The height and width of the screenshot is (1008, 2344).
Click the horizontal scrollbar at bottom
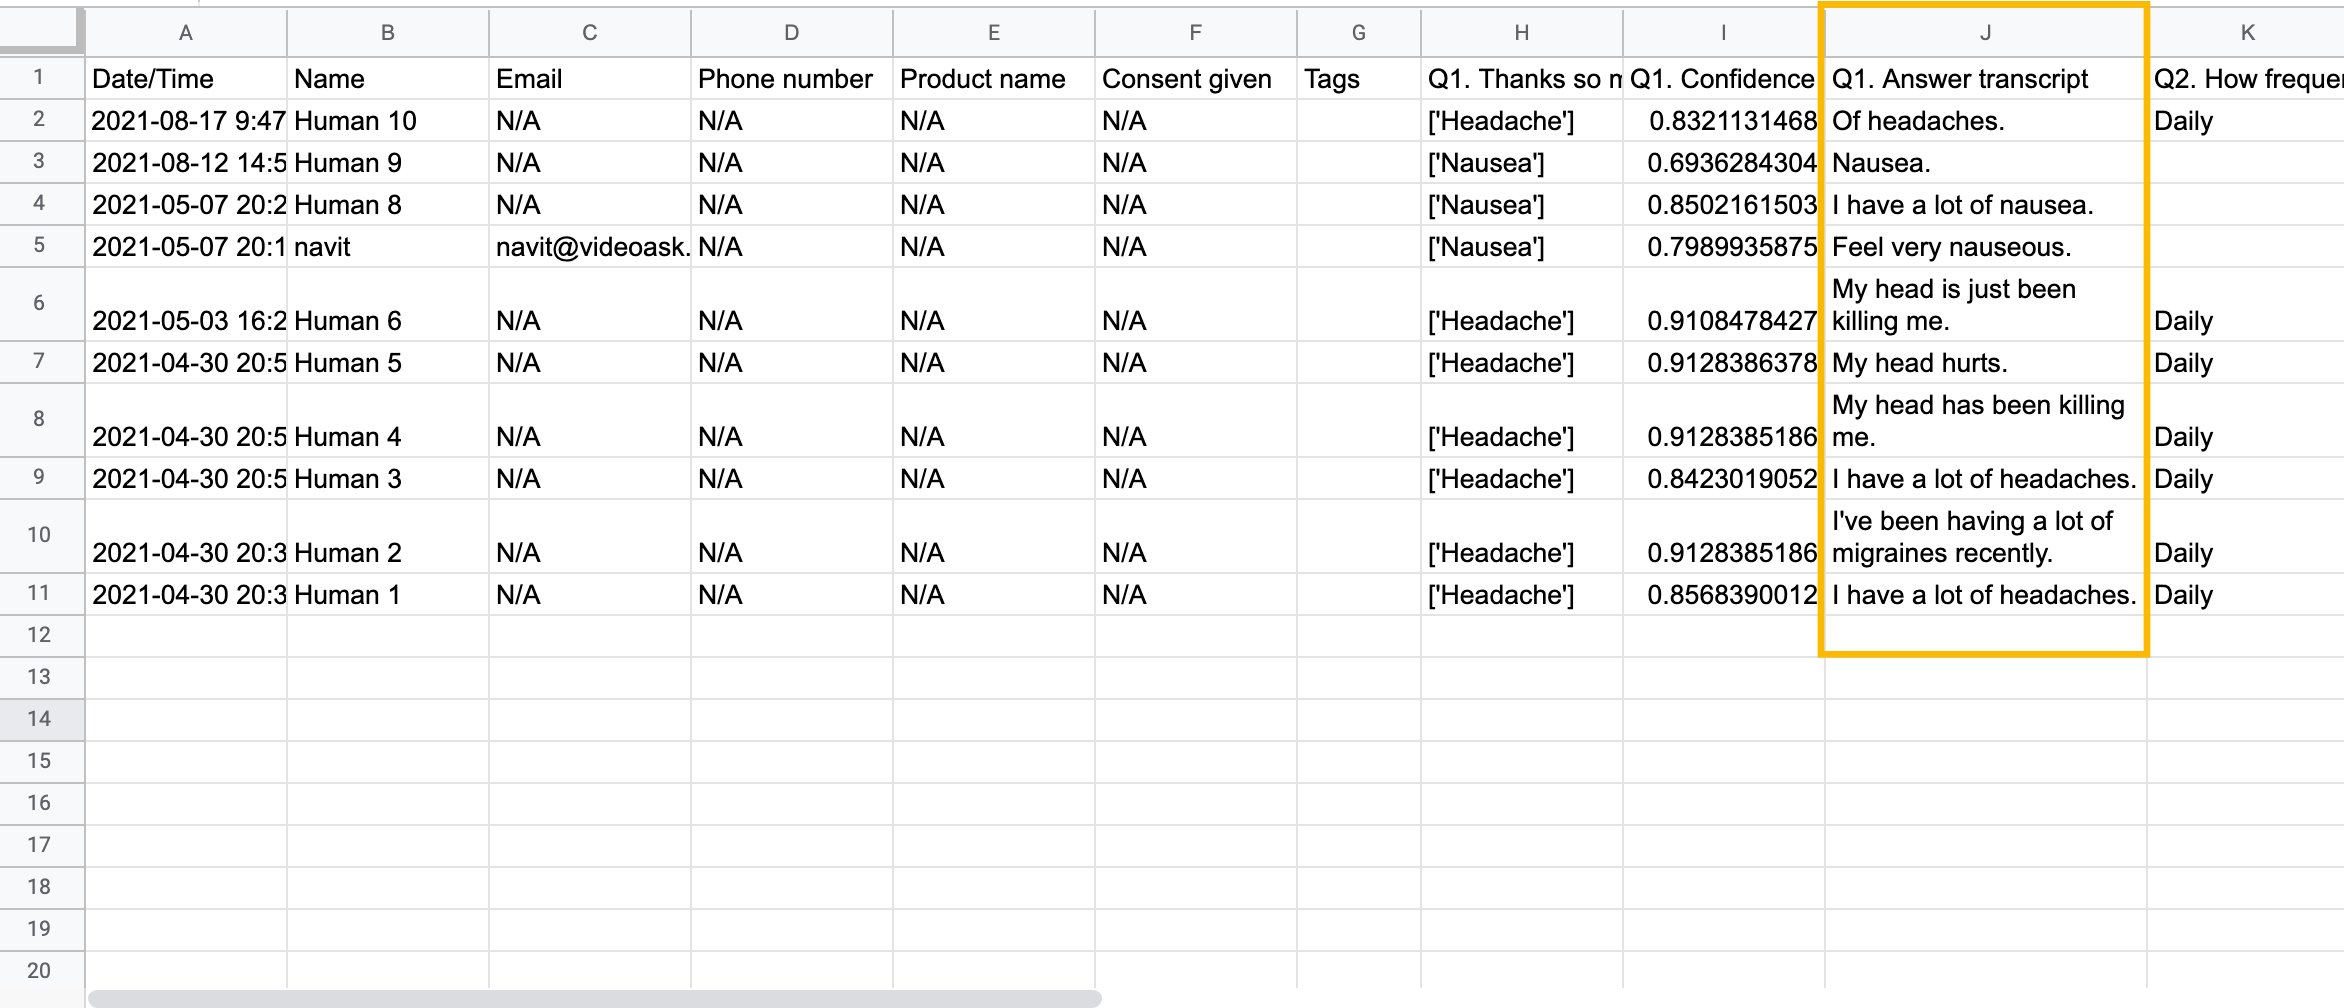(x=595, y=998)
